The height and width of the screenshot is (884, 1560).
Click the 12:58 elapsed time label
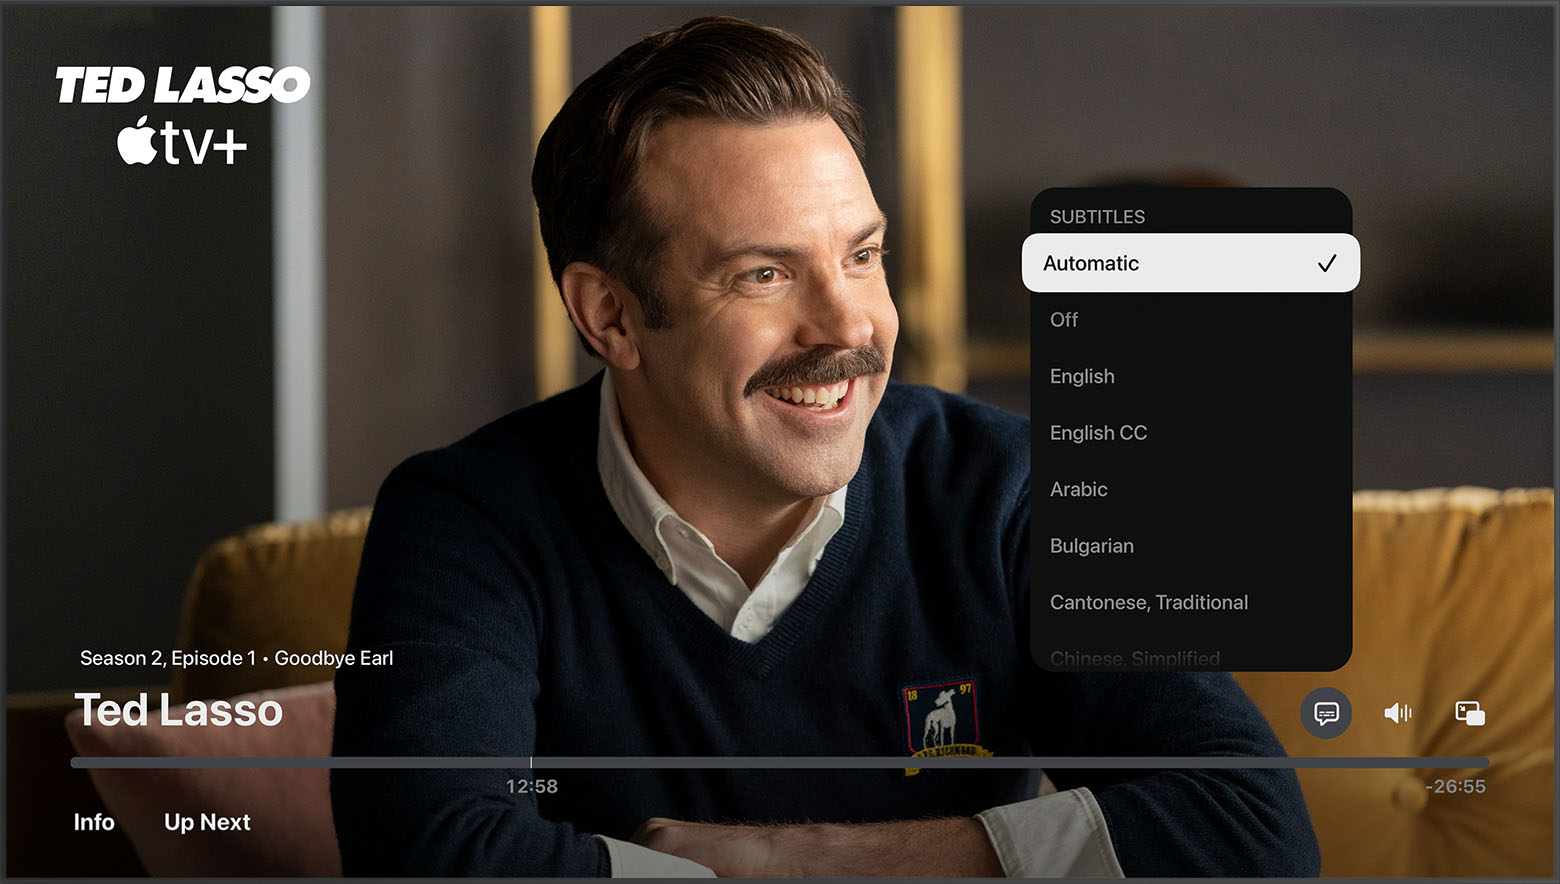click(531, 786)
